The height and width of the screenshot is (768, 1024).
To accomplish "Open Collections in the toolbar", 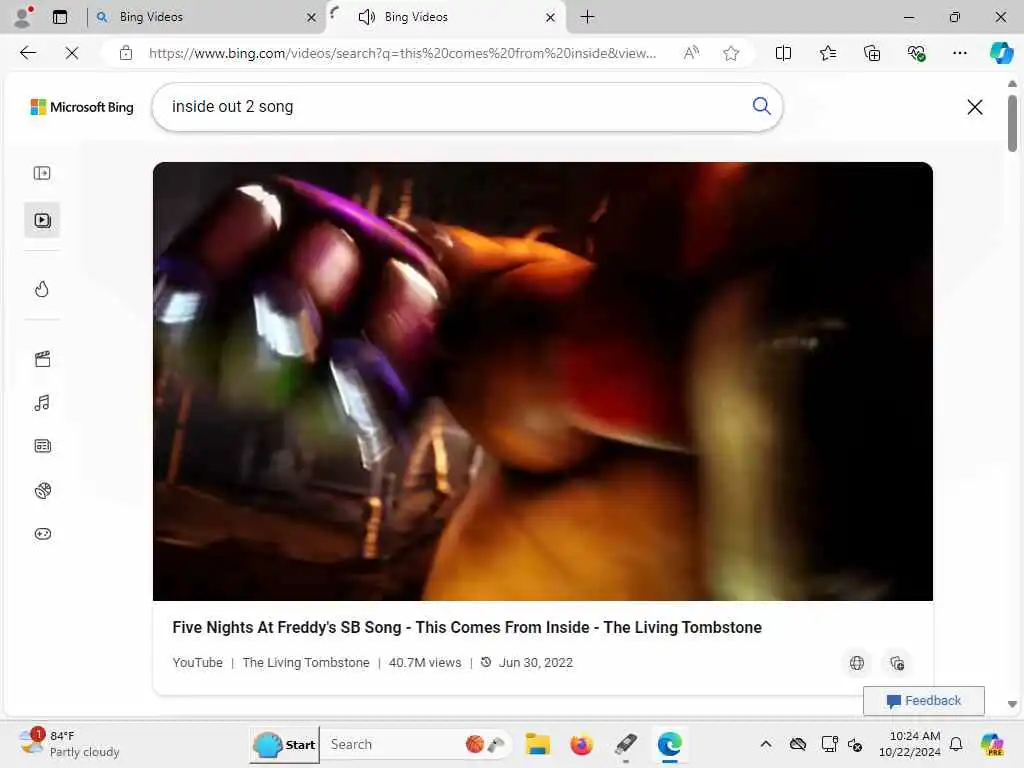I will click(x=872, y=53).
